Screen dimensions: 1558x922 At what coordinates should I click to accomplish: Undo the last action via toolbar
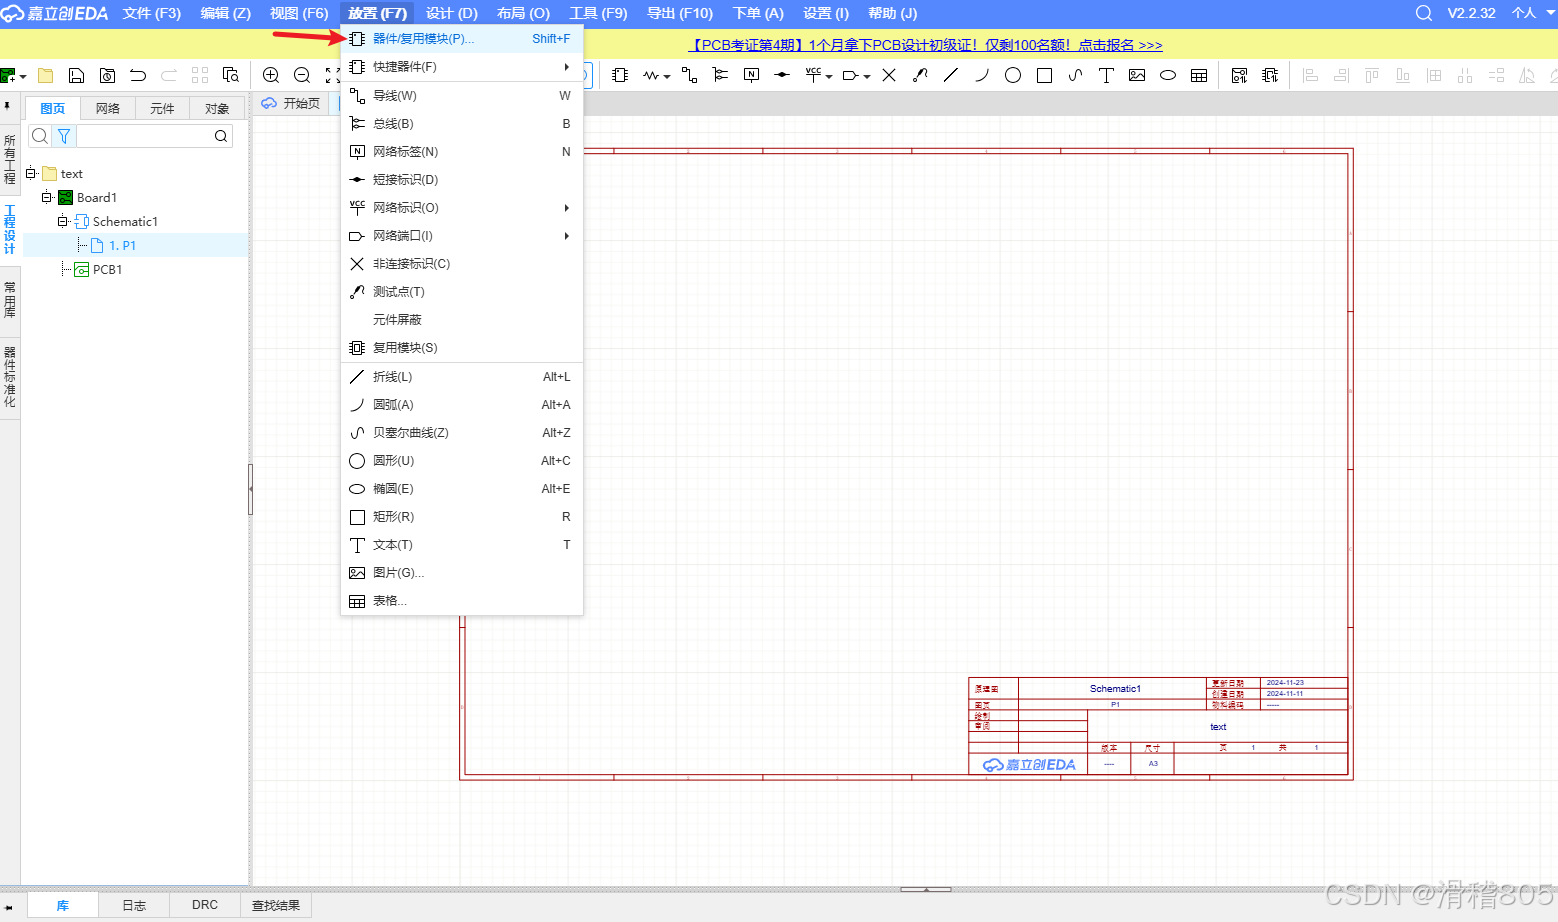138,75
